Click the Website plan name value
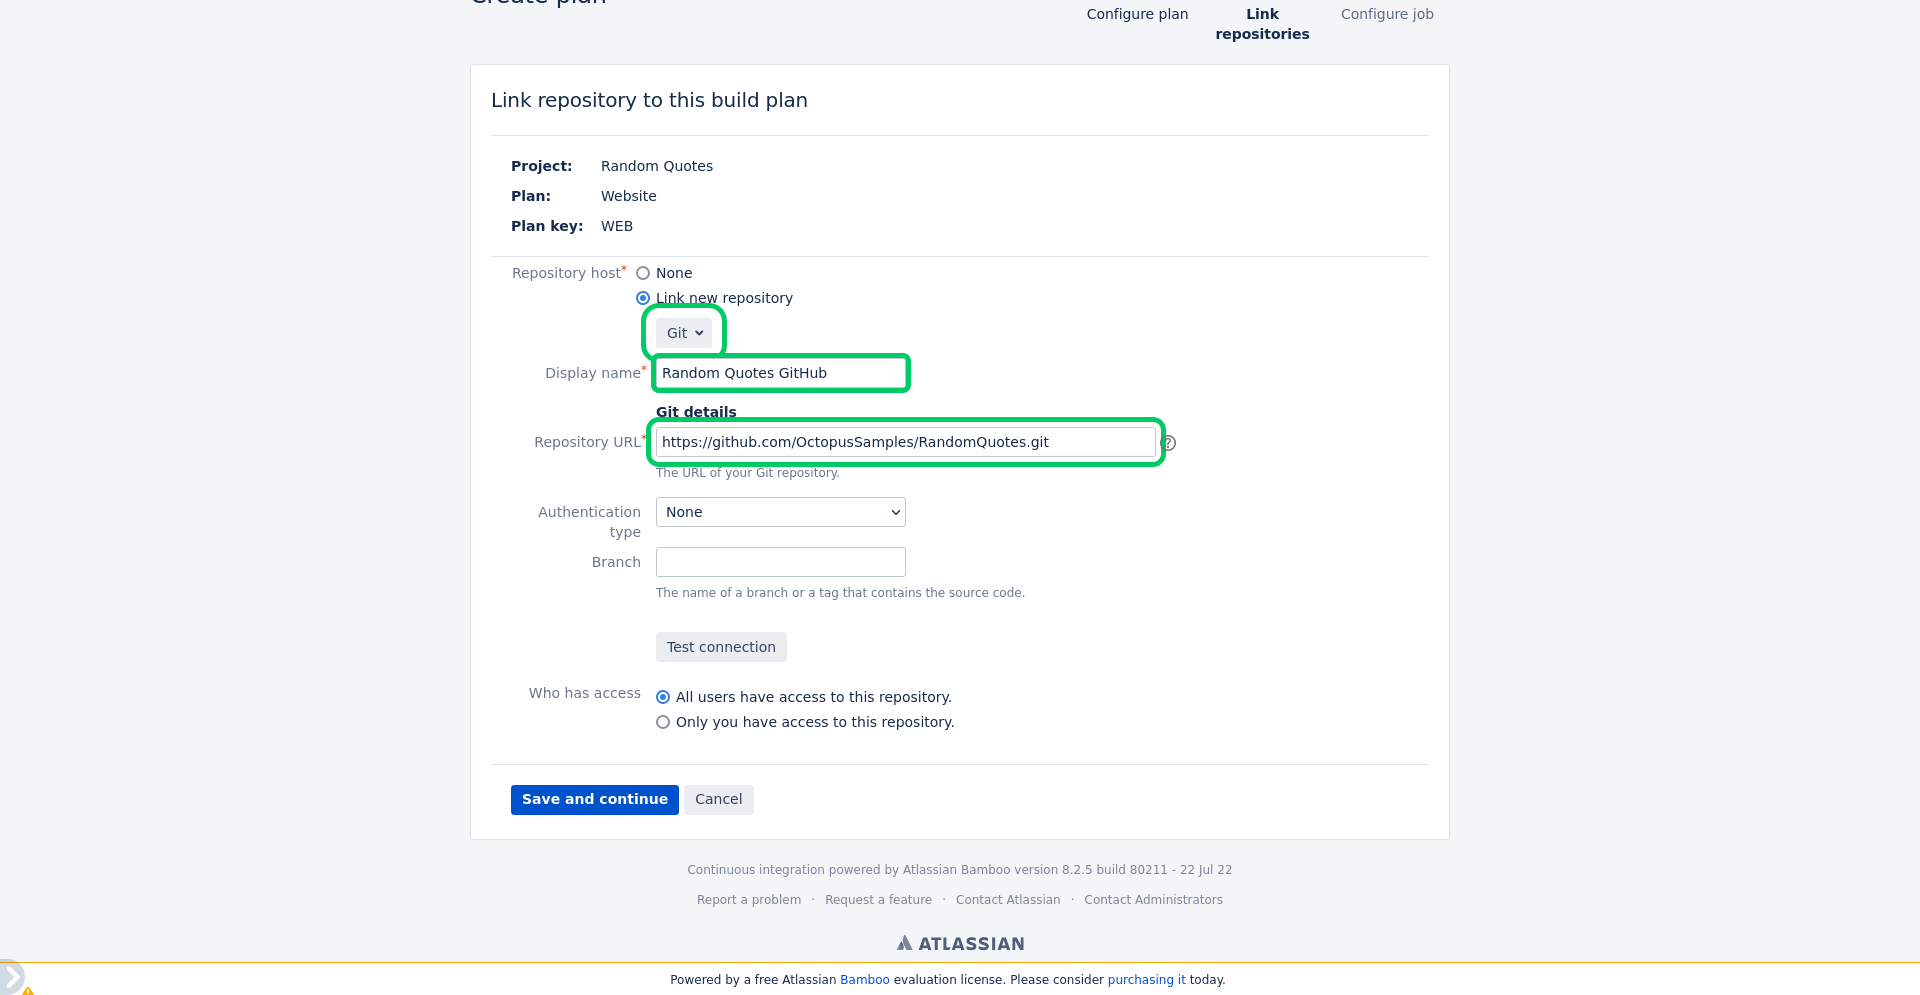This screenshot has width=1920, height=995. point(629,196)
